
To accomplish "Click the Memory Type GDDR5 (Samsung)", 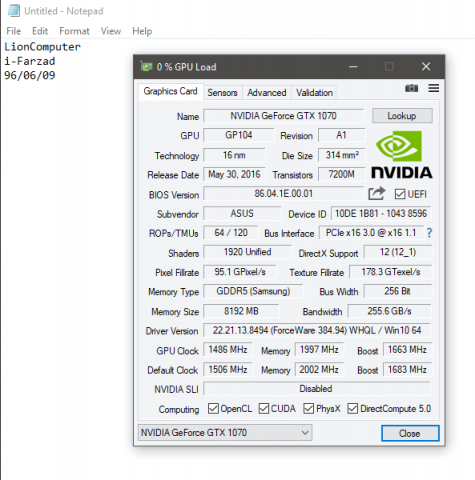I will [x=253, y=291].
